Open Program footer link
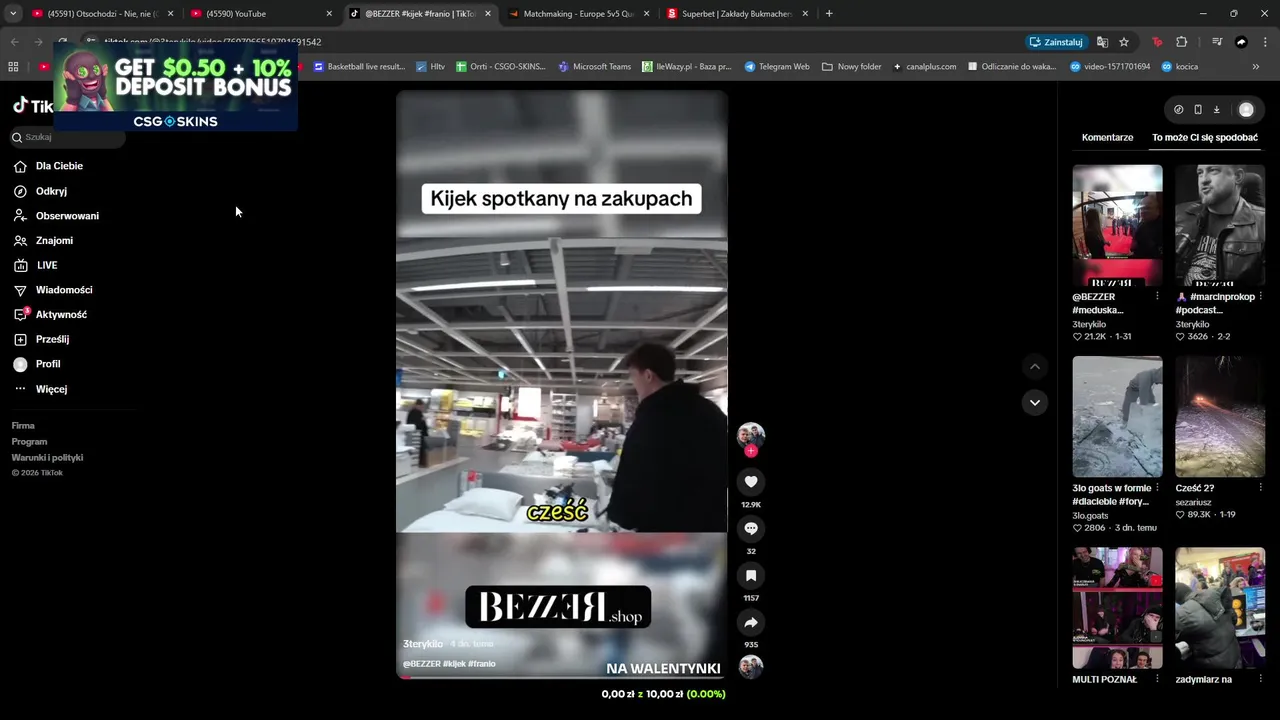1280x720 pixels. [29, 442]
